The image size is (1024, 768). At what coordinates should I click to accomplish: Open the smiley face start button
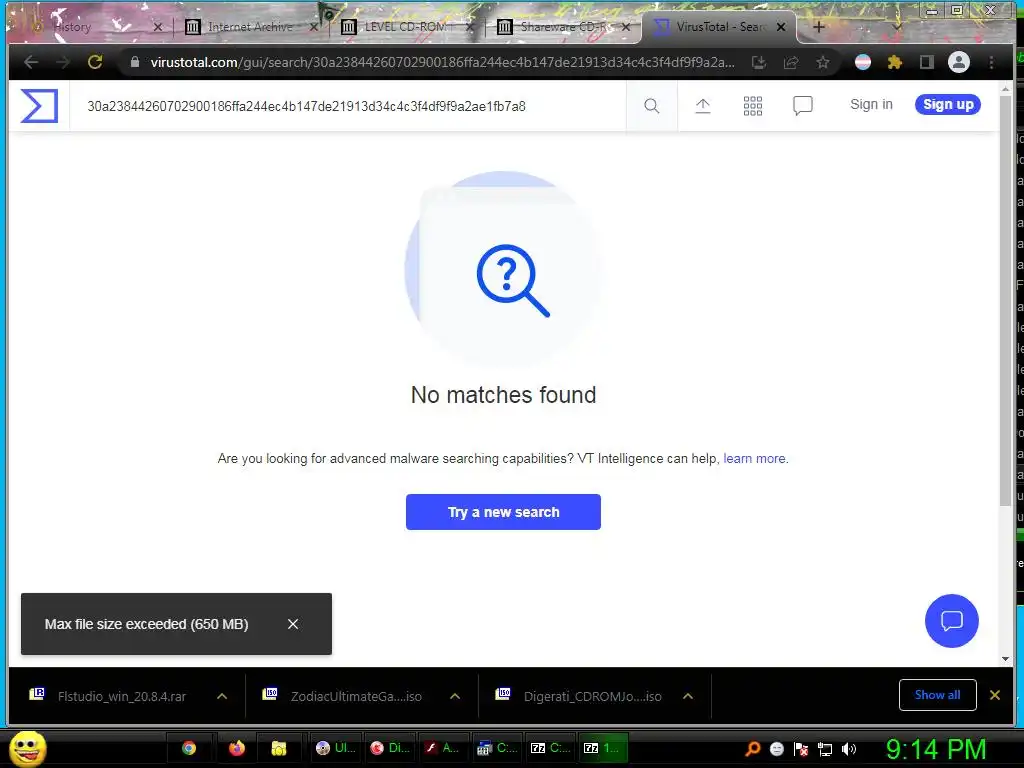(27, 748)
